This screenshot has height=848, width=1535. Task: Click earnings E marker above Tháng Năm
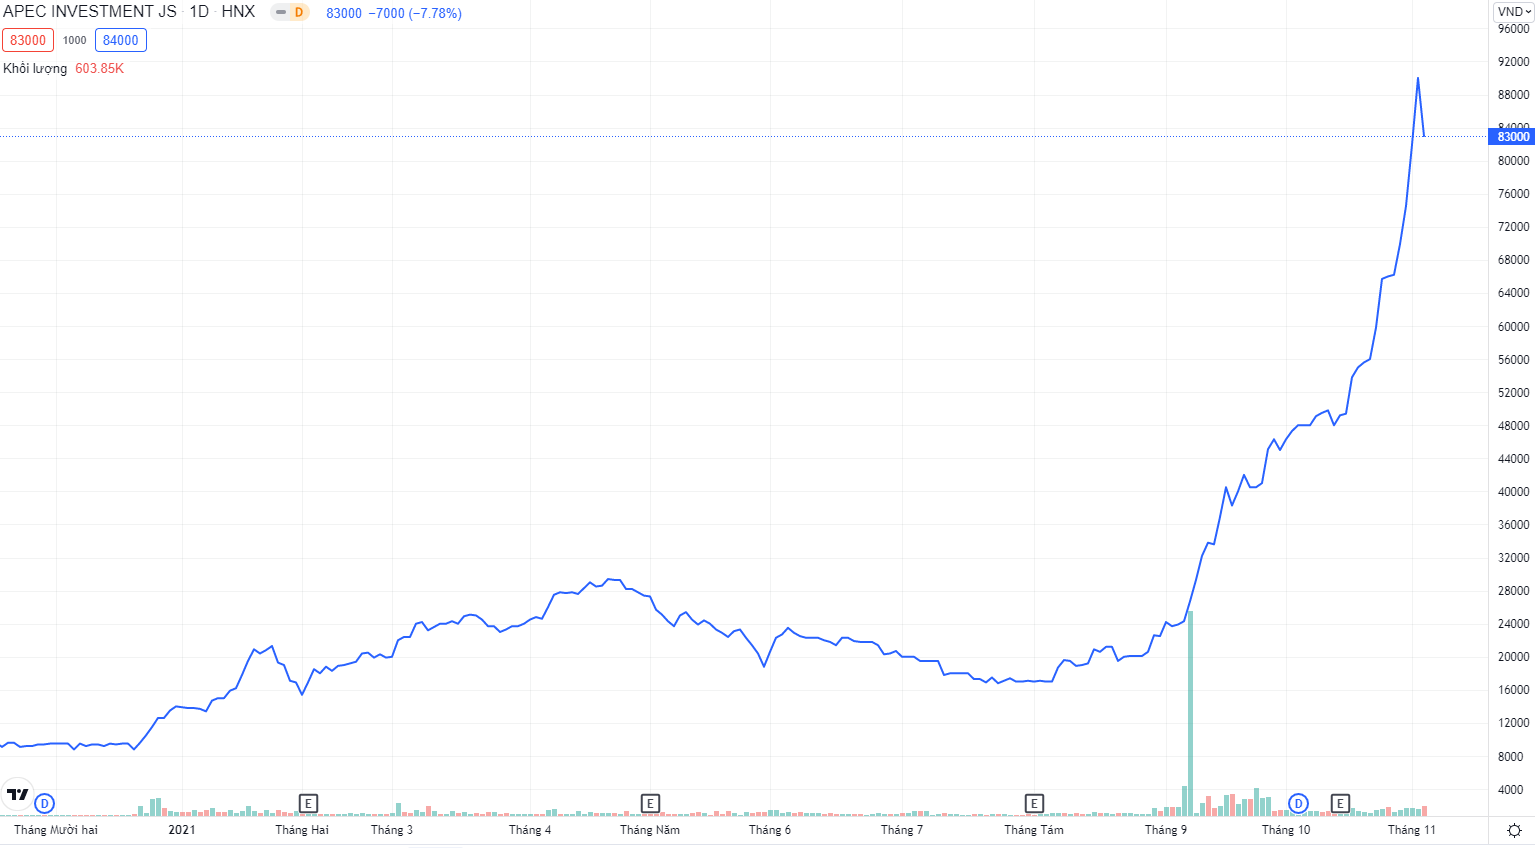coord(650,803)
